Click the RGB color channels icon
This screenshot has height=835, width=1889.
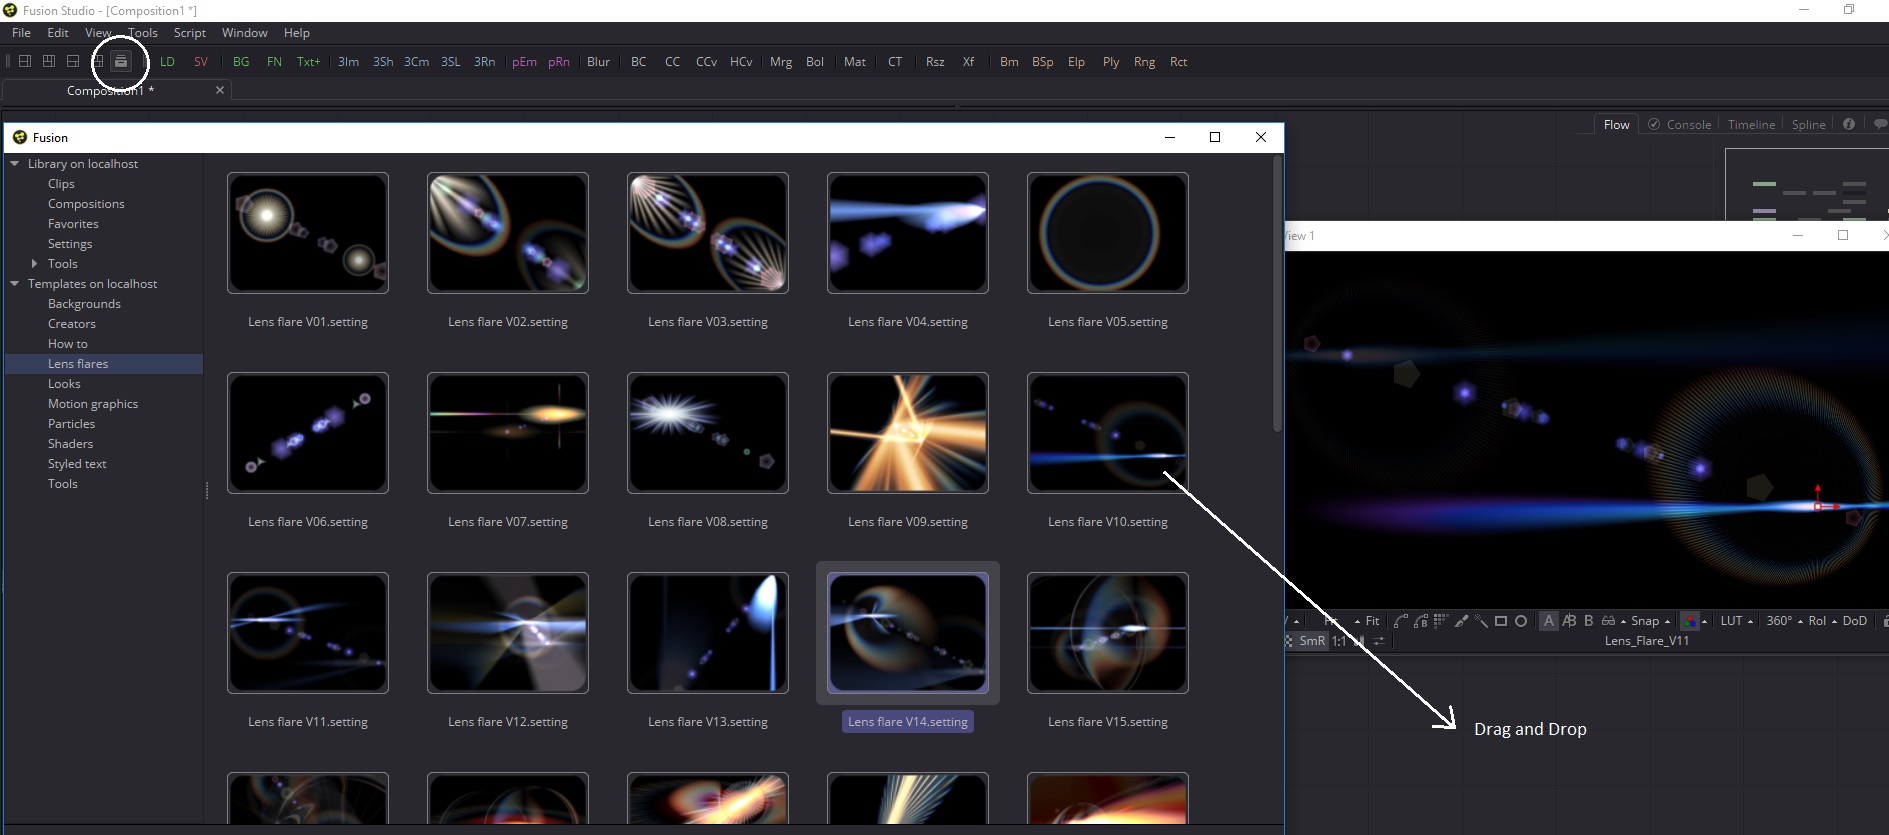pos(1690,621)
